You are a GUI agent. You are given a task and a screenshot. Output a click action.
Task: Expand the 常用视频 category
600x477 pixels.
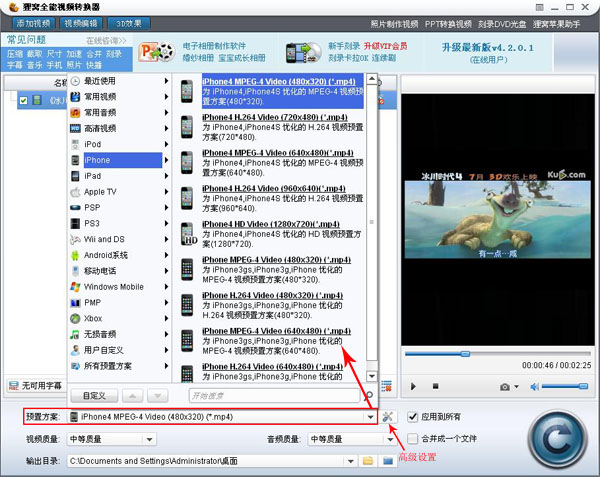coord(120,97)
